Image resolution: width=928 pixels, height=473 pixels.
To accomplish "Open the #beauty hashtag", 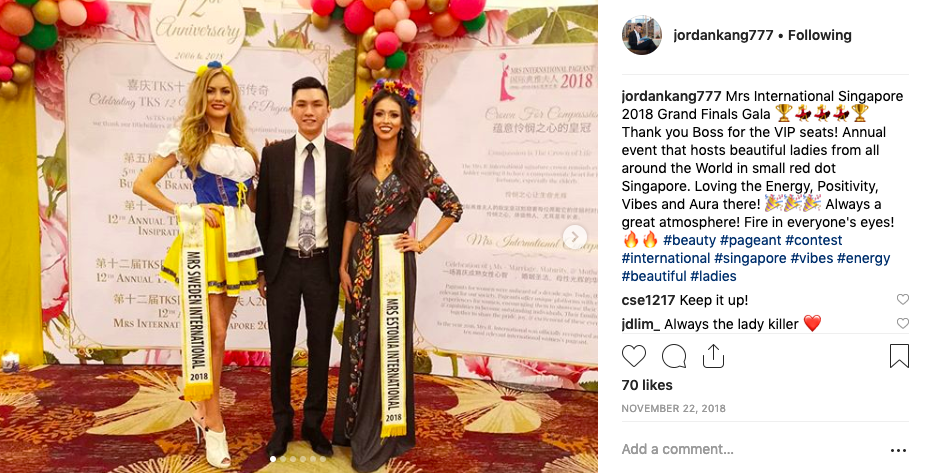I will [x=689, y=240].
